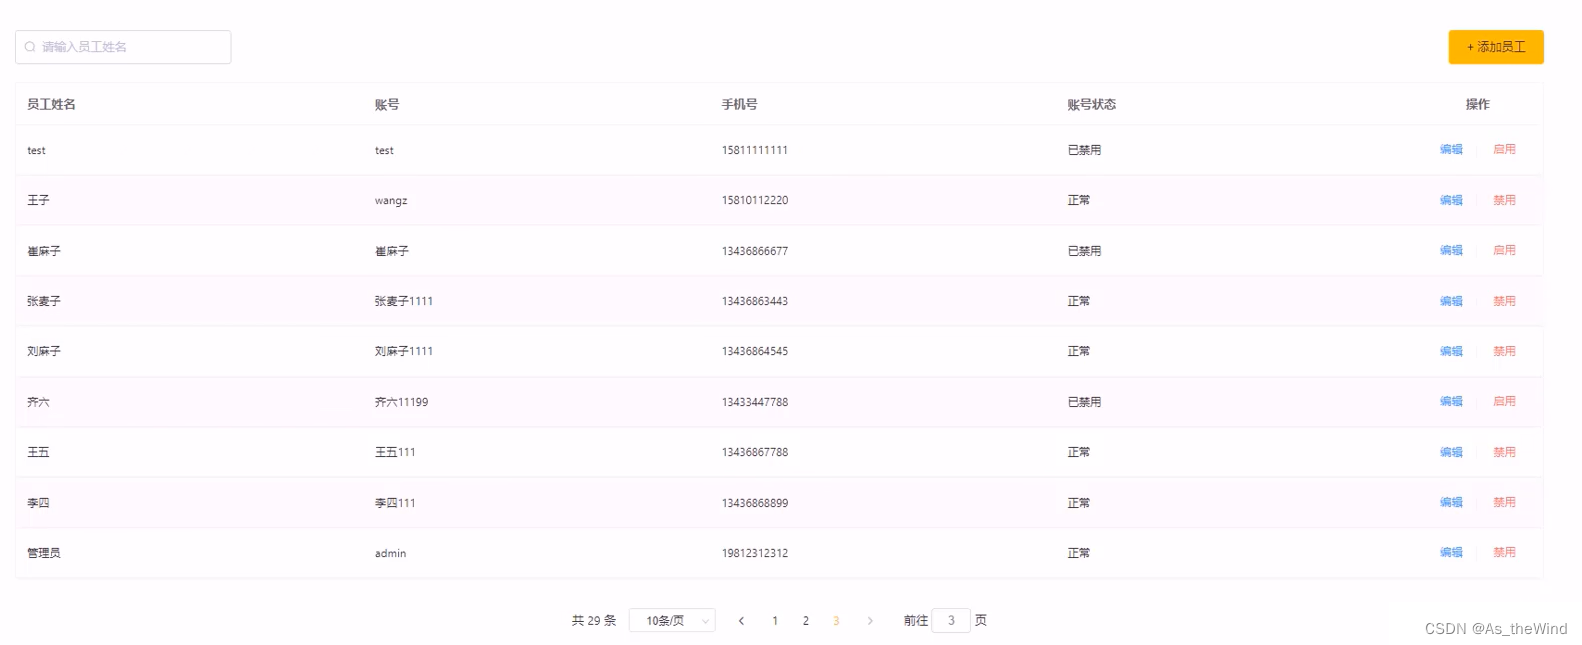This screenshot has width=1582, height=645.
Task: Edit the 管理员 employee row
Action: [1451, 553]
